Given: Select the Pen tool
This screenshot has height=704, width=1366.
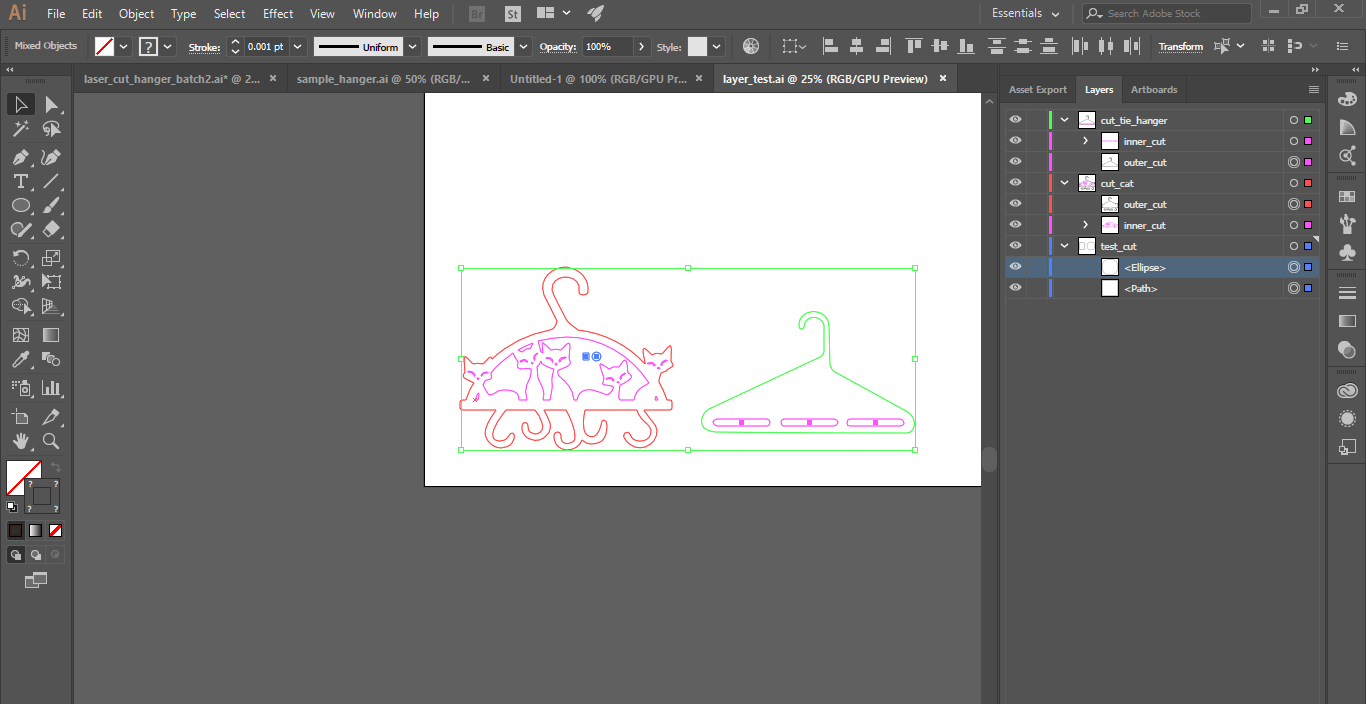Looking at the screenshot, I should tap(20, 157).
